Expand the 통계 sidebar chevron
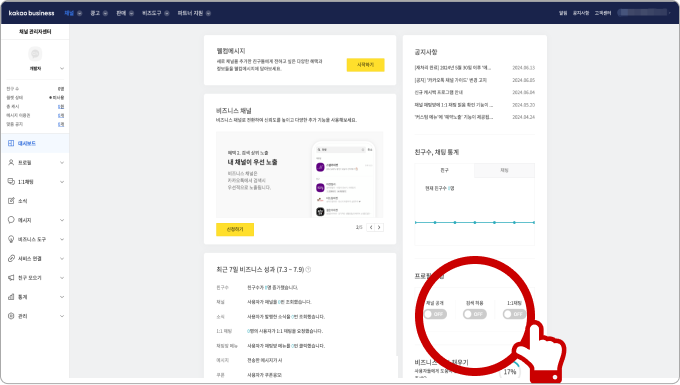 click(x=62, y=297)
